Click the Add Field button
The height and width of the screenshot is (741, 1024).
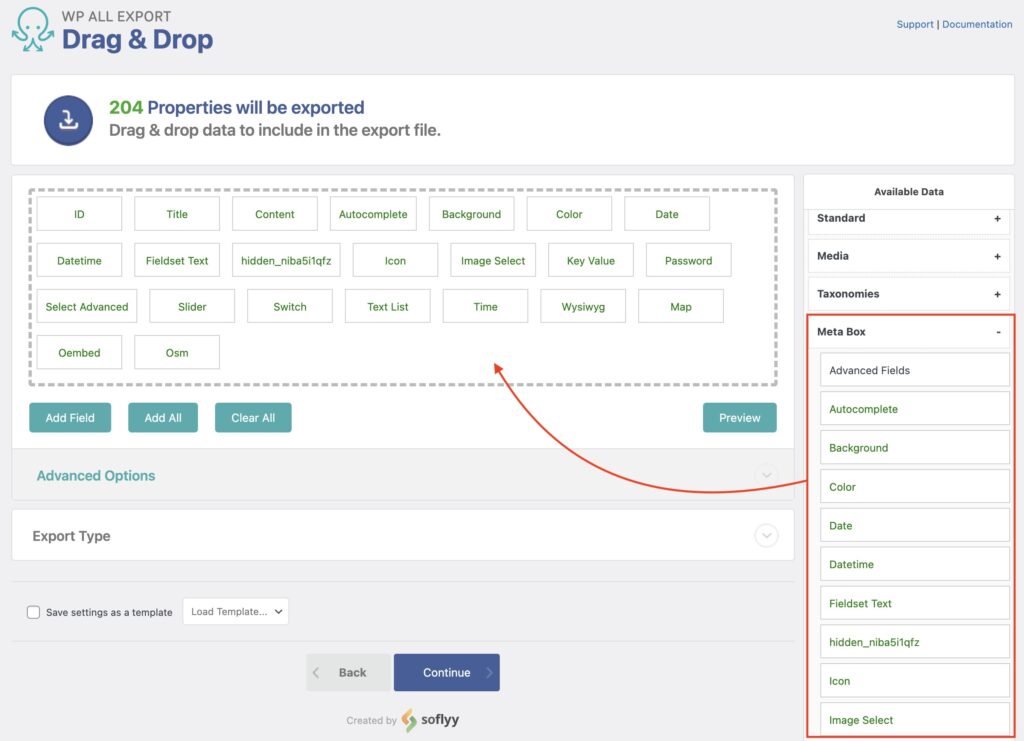(69, 417)
